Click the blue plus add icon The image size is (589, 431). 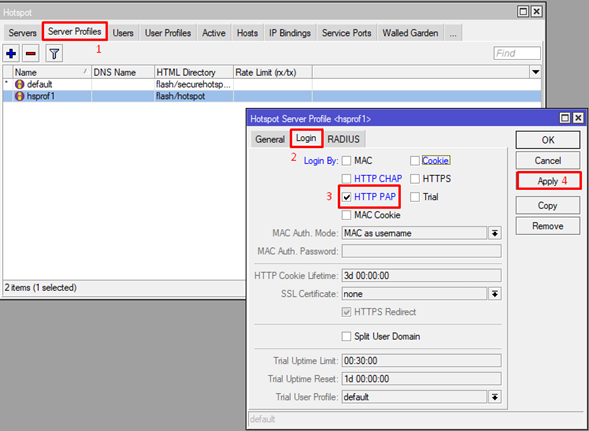tap(11, 54)
